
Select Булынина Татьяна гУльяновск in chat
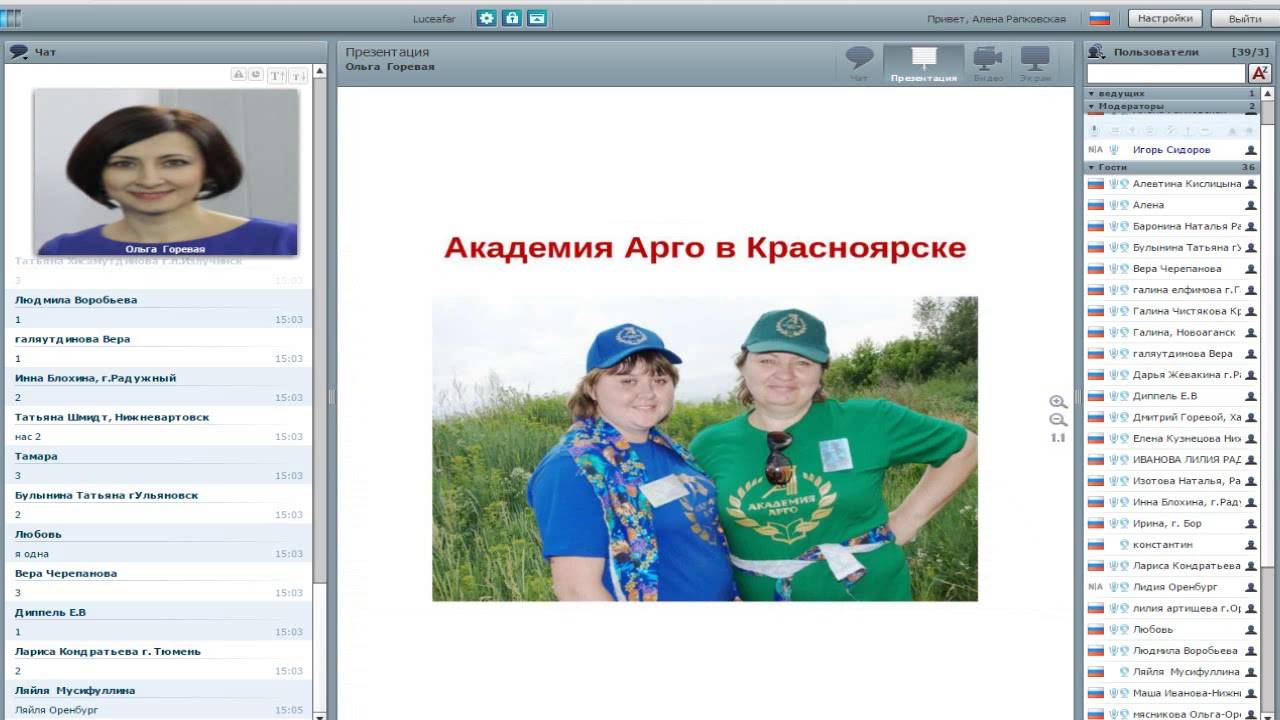(158, 504)
